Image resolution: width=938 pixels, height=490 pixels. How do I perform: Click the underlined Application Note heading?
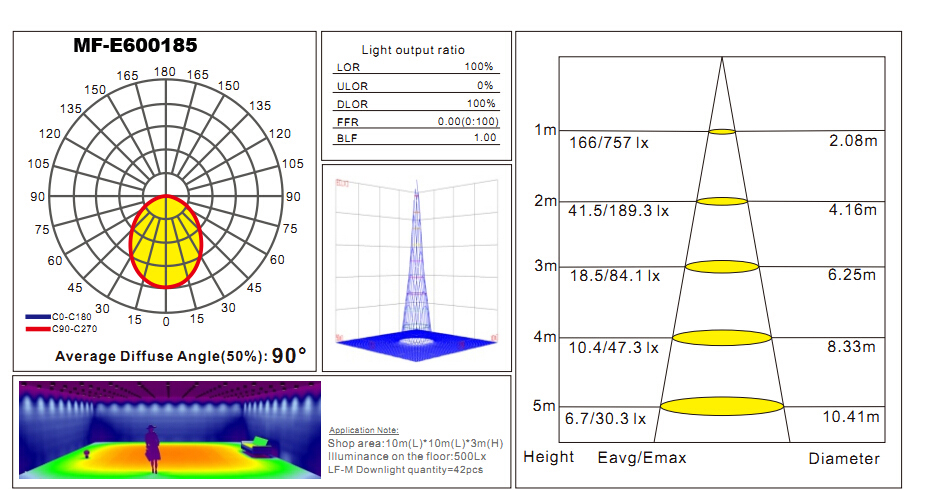click(x=363, y=430)
